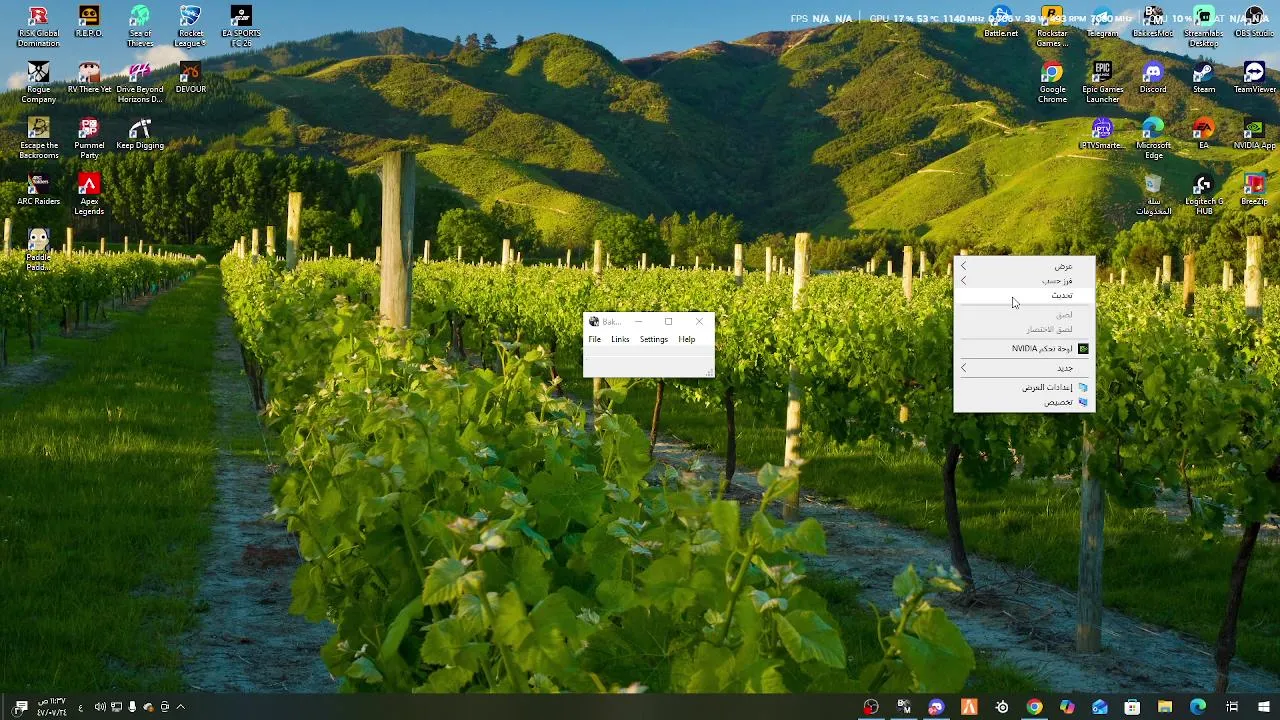Select Microsoft Edge desktop shortcut
Screen dimensions: 1280x720
1153,139
